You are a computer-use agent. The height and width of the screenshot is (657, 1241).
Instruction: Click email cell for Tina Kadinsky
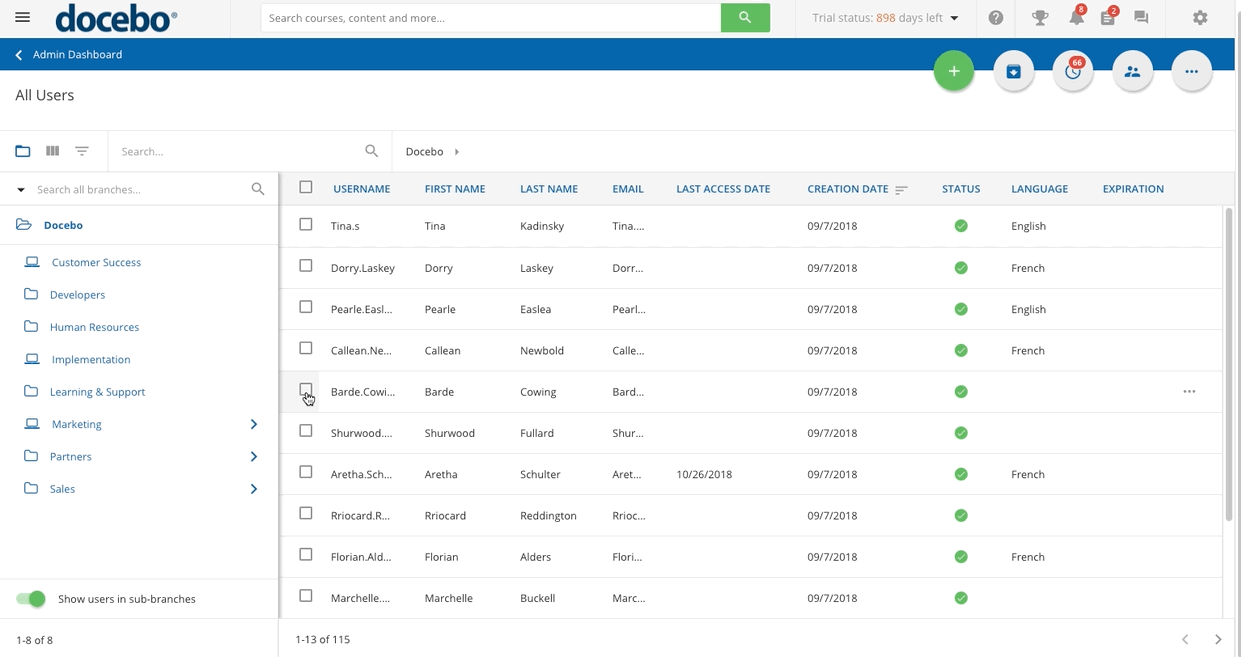click(628, 226)
